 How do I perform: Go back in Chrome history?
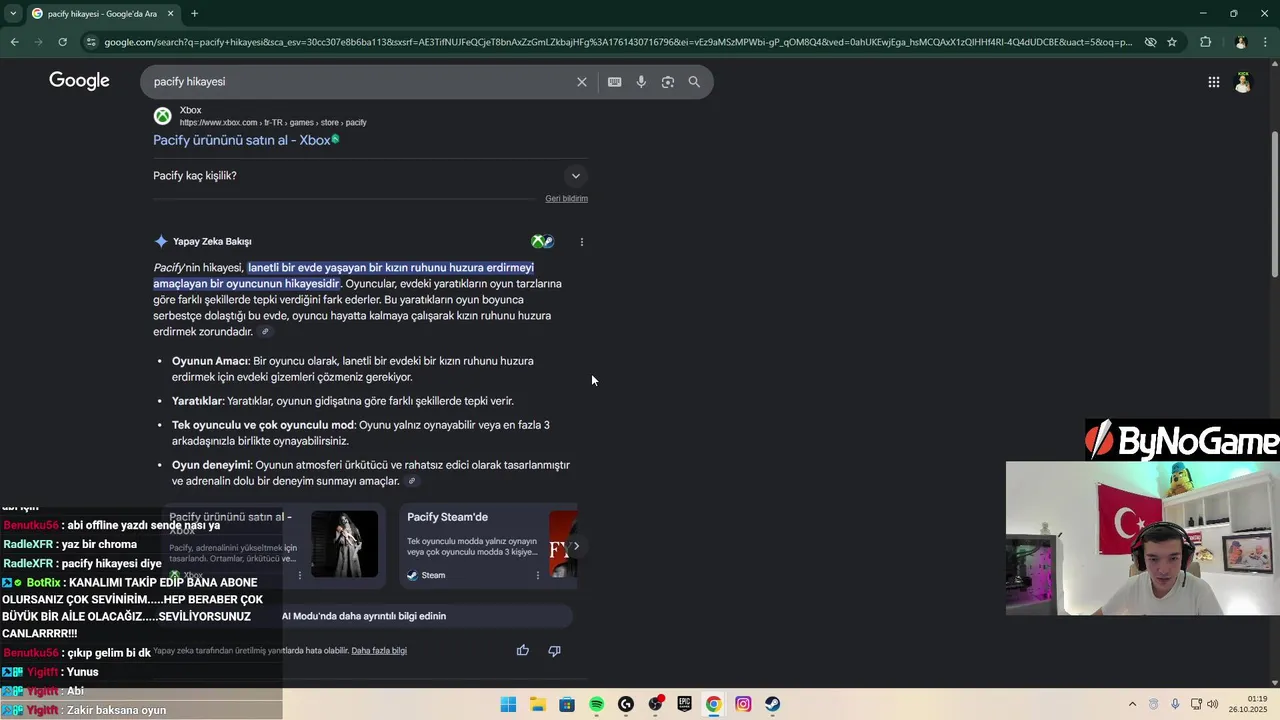point(14,42)
